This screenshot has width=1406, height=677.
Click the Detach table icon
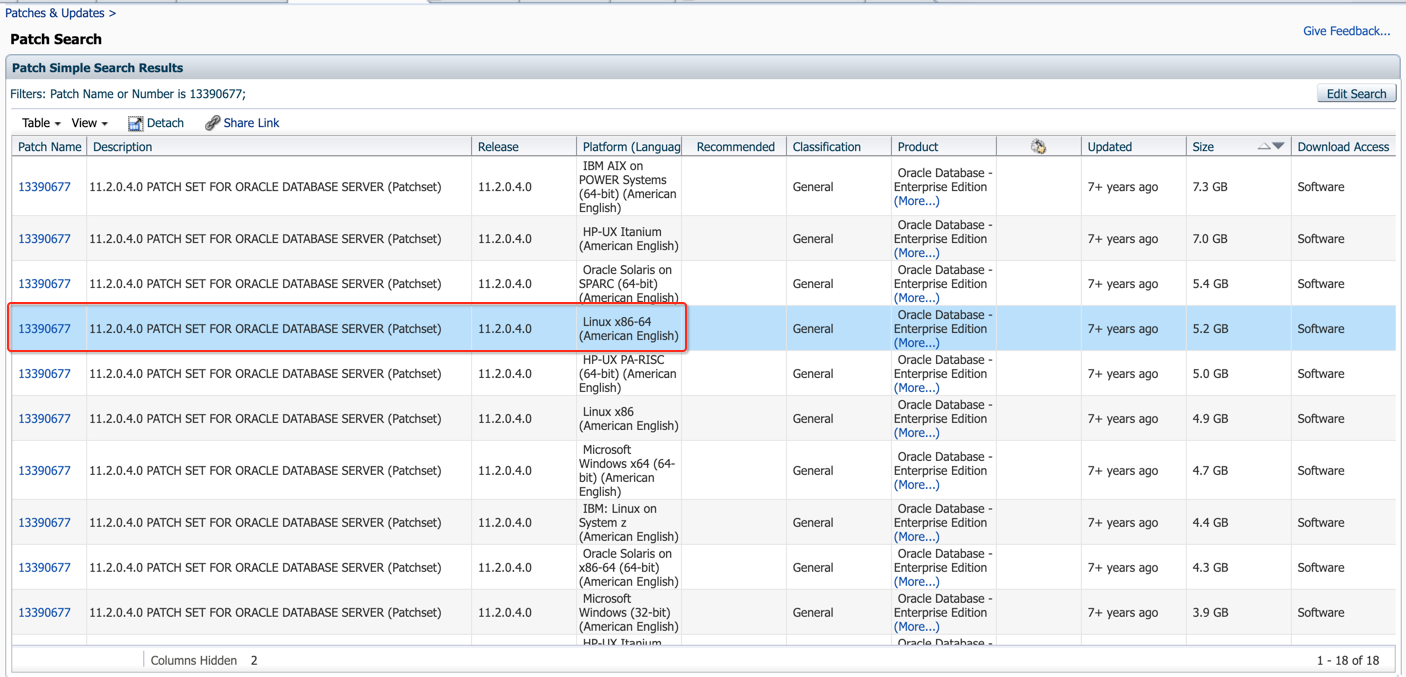(x=135, y=123)
